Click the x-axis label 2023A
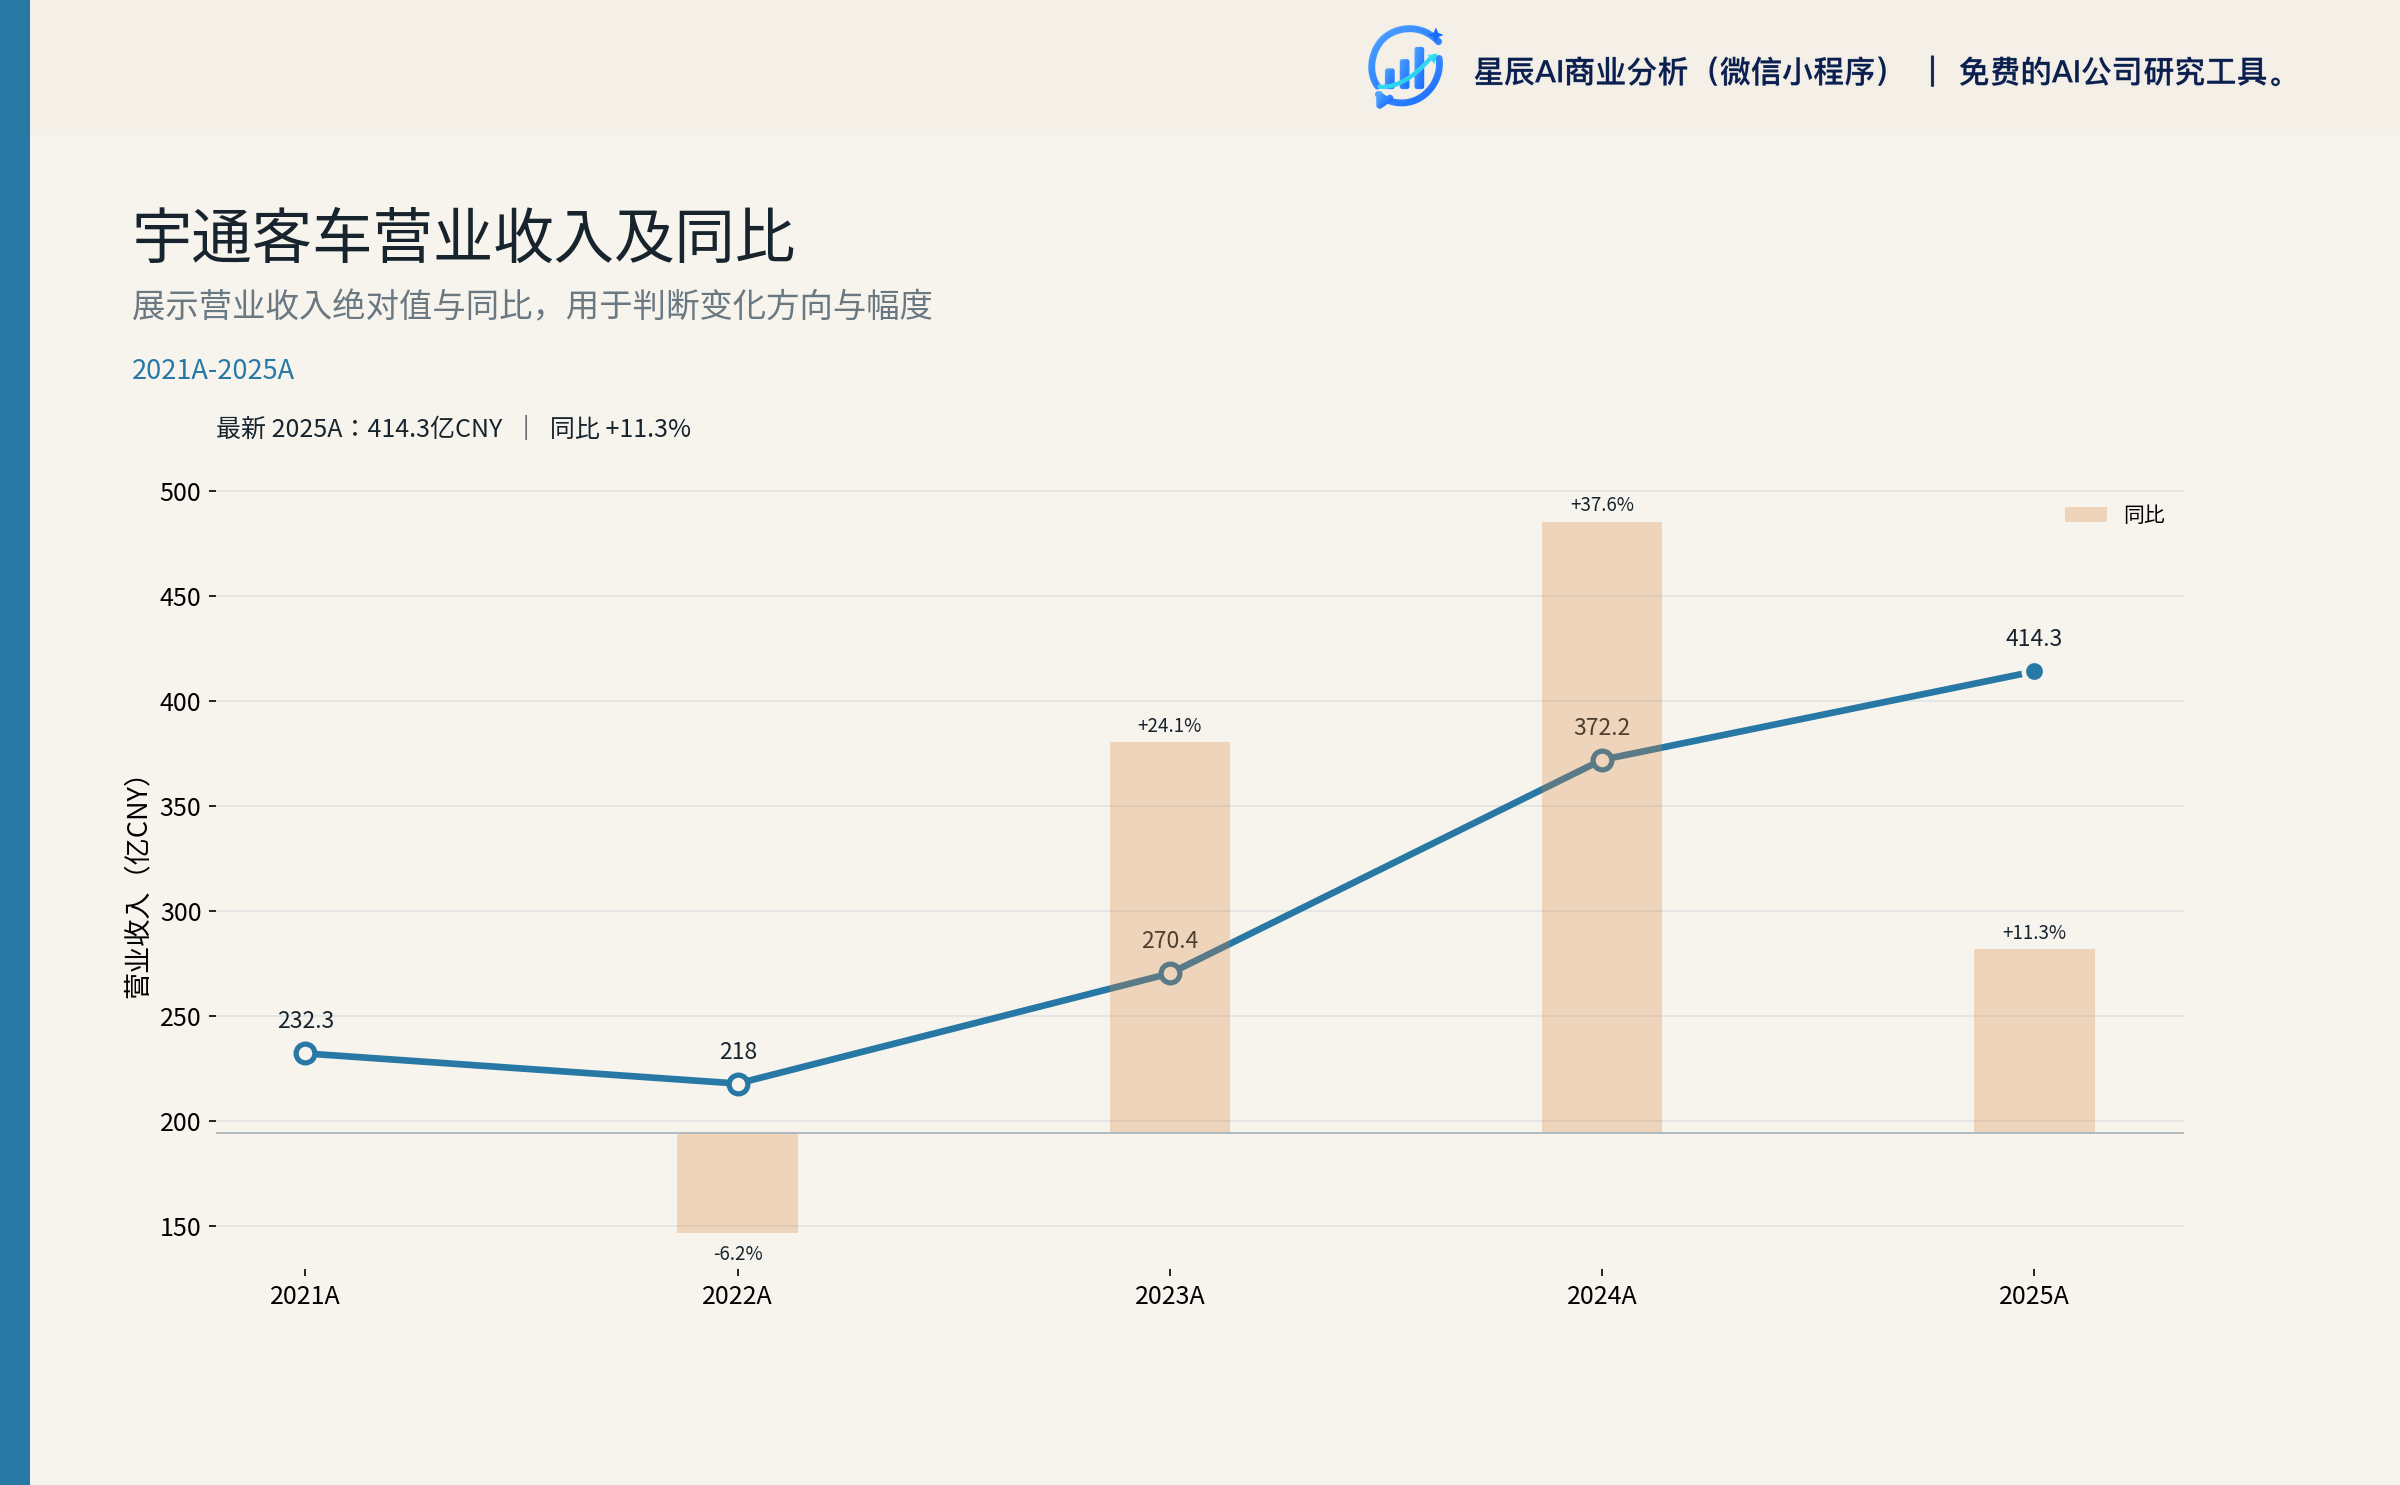The width and height of the screenshot is (2400, 1485). [x=1170, y=1296]
